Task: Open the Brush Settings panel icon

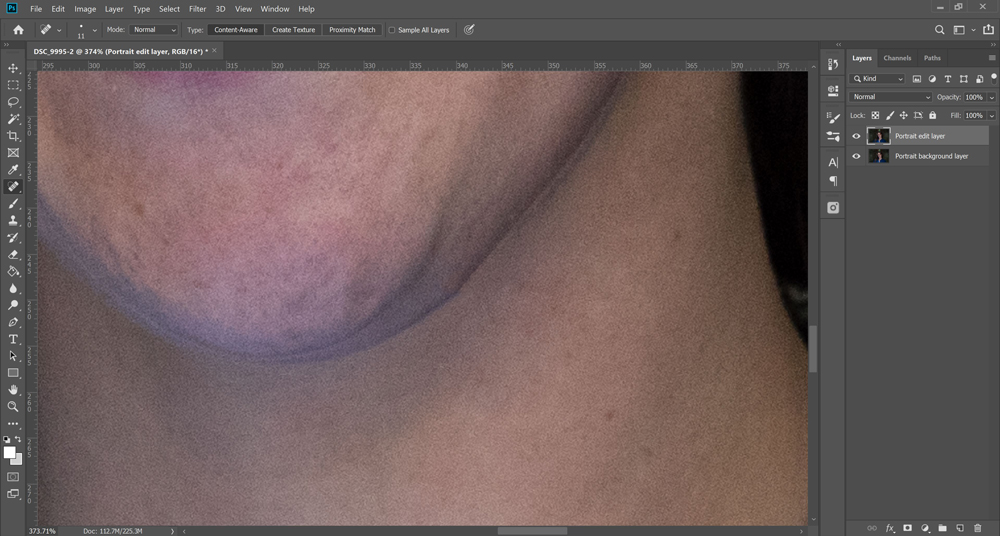Action: pyautogui.click(x=833, y=117)
